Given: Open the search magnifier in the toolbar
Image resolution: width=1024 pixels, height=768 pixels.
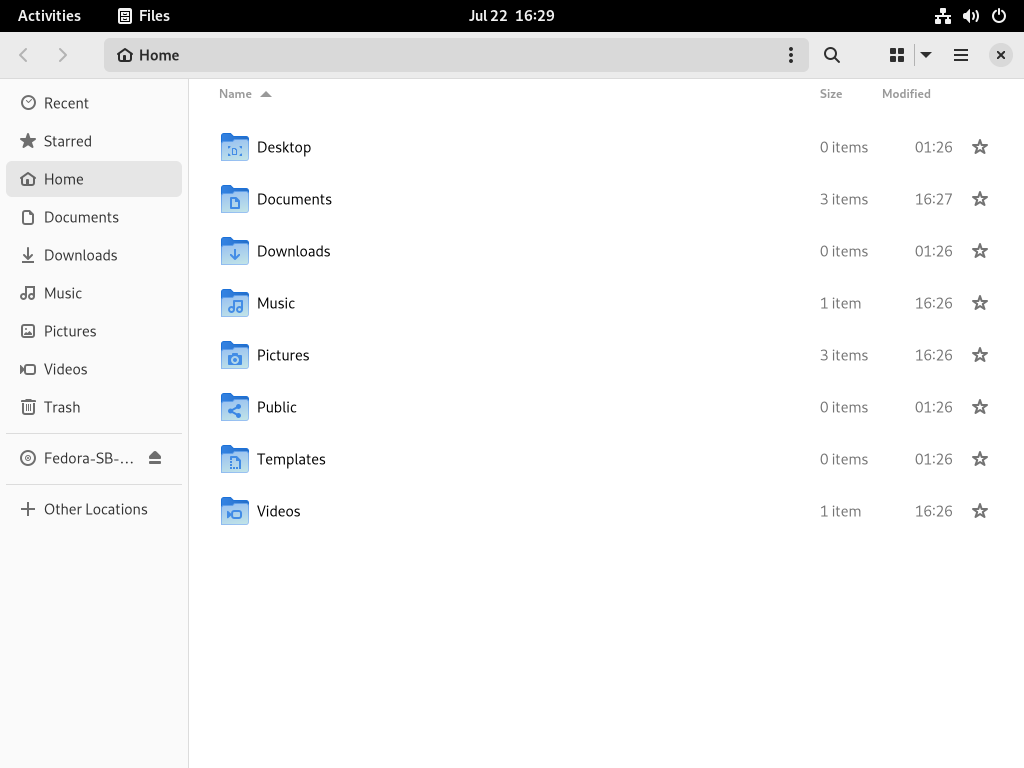Looking at the screenshot, I should click(x=831, y=55).
